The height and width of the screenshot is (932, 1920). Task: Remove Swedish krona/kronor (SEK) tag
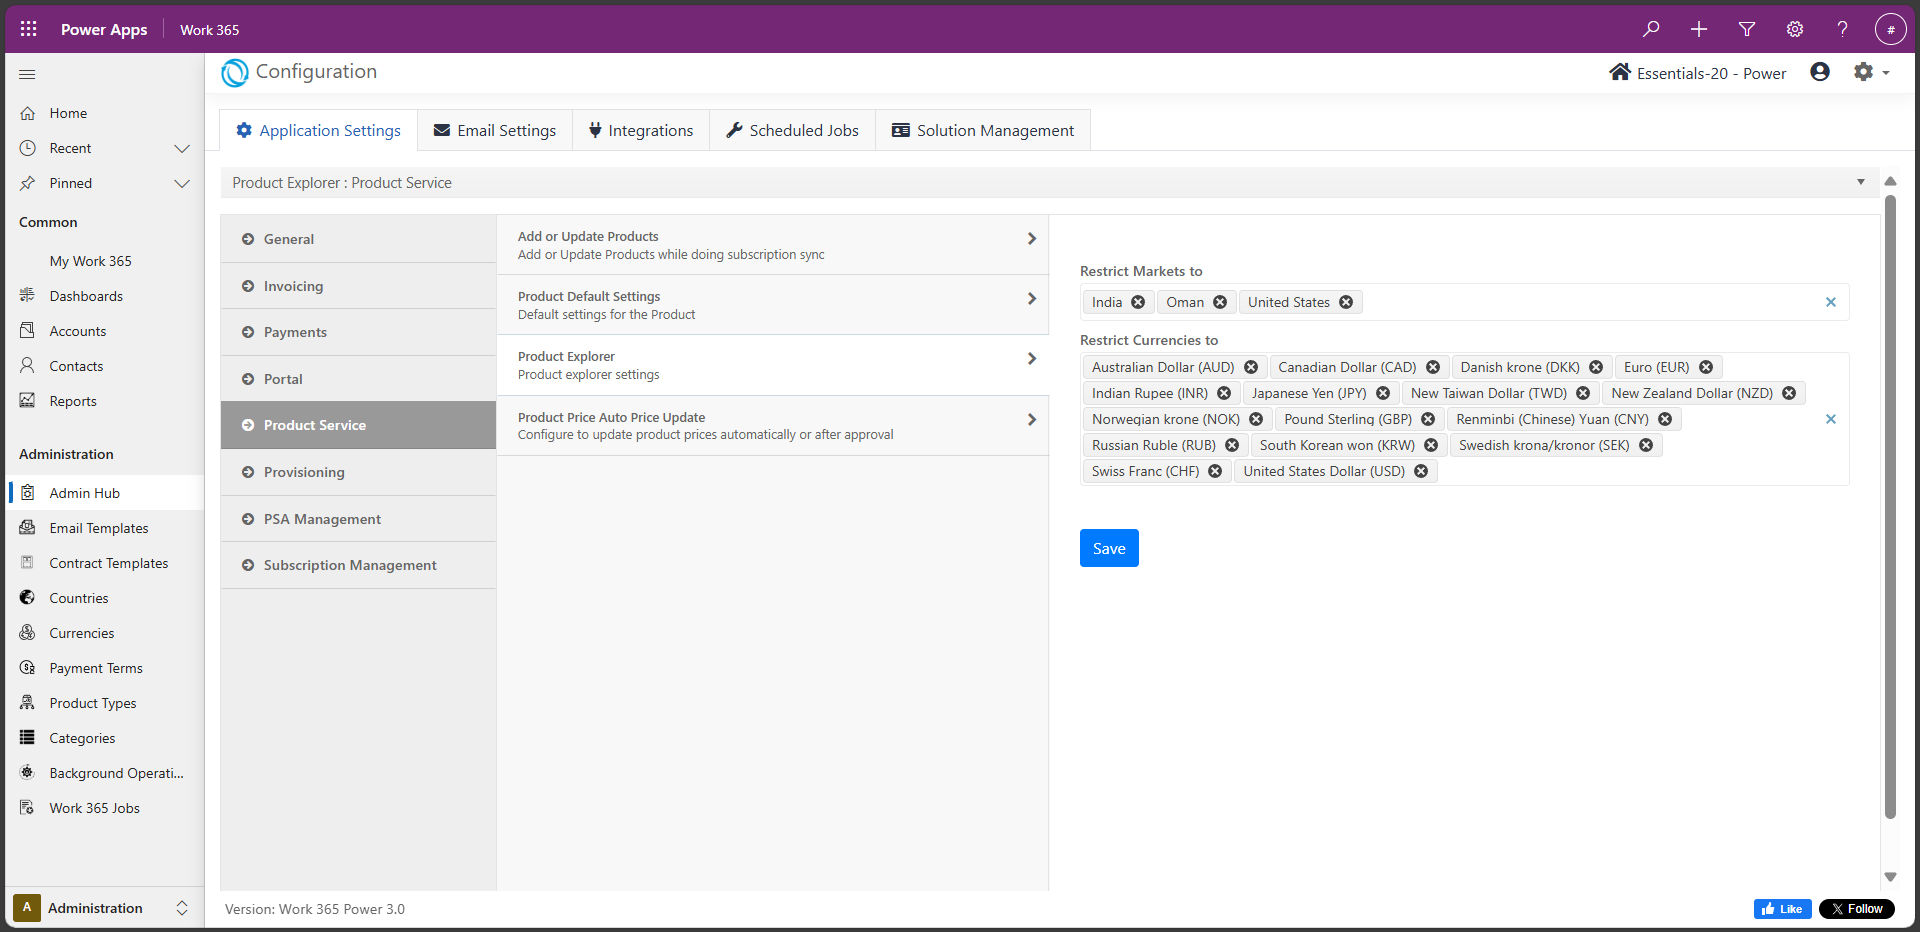coord(1646,445)
